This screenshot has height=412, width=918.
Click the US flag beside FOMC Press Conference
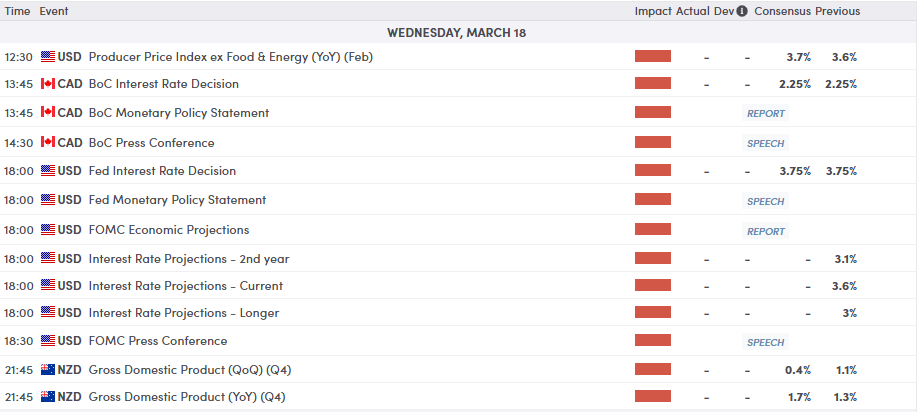[x=48, y=341]
